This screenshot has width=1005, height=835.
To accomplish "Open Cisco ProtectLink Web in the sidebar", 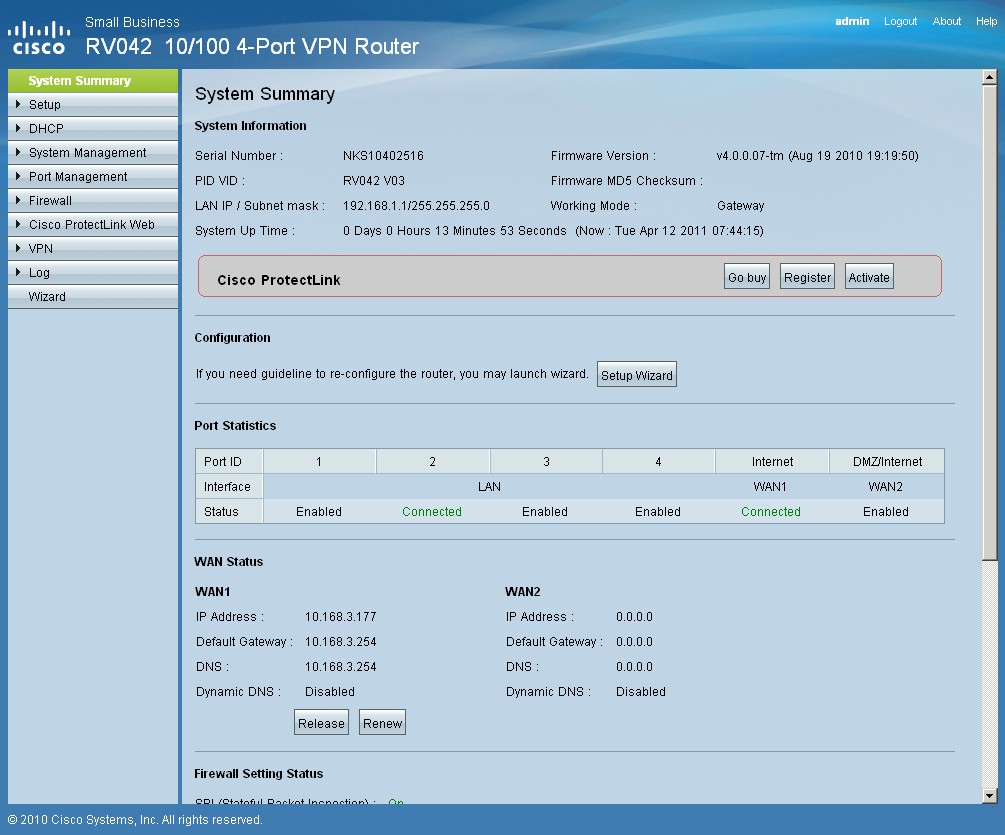I will click(x=93, y=224).
